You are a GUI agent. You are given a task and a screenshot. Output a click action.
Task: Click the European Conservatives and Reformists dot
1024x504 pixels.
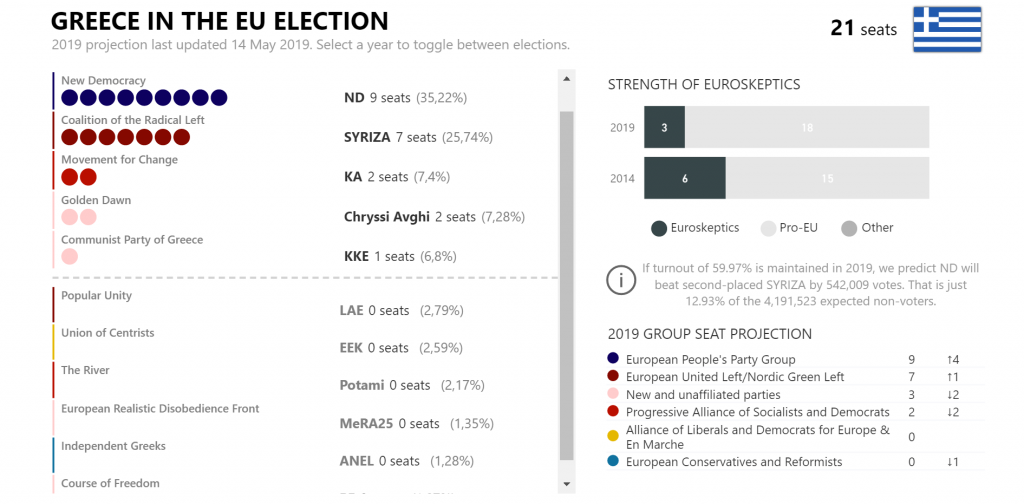tap(613, 462)
